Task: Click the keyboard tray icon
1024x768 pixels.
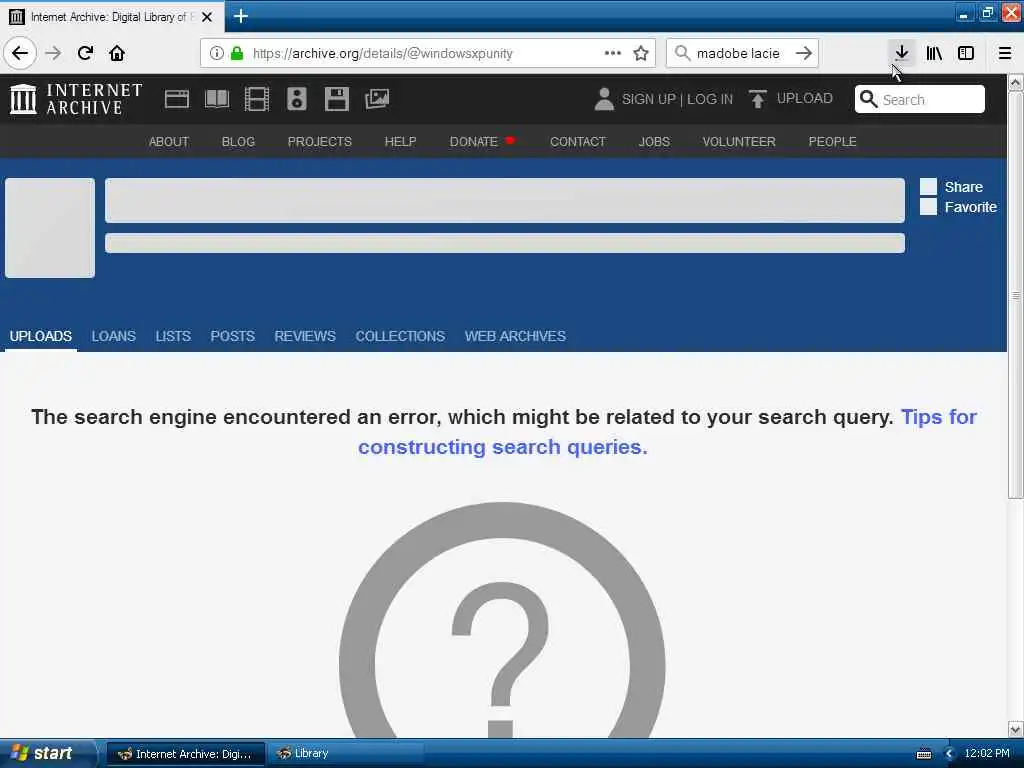Action: click(x=924, y=754)
